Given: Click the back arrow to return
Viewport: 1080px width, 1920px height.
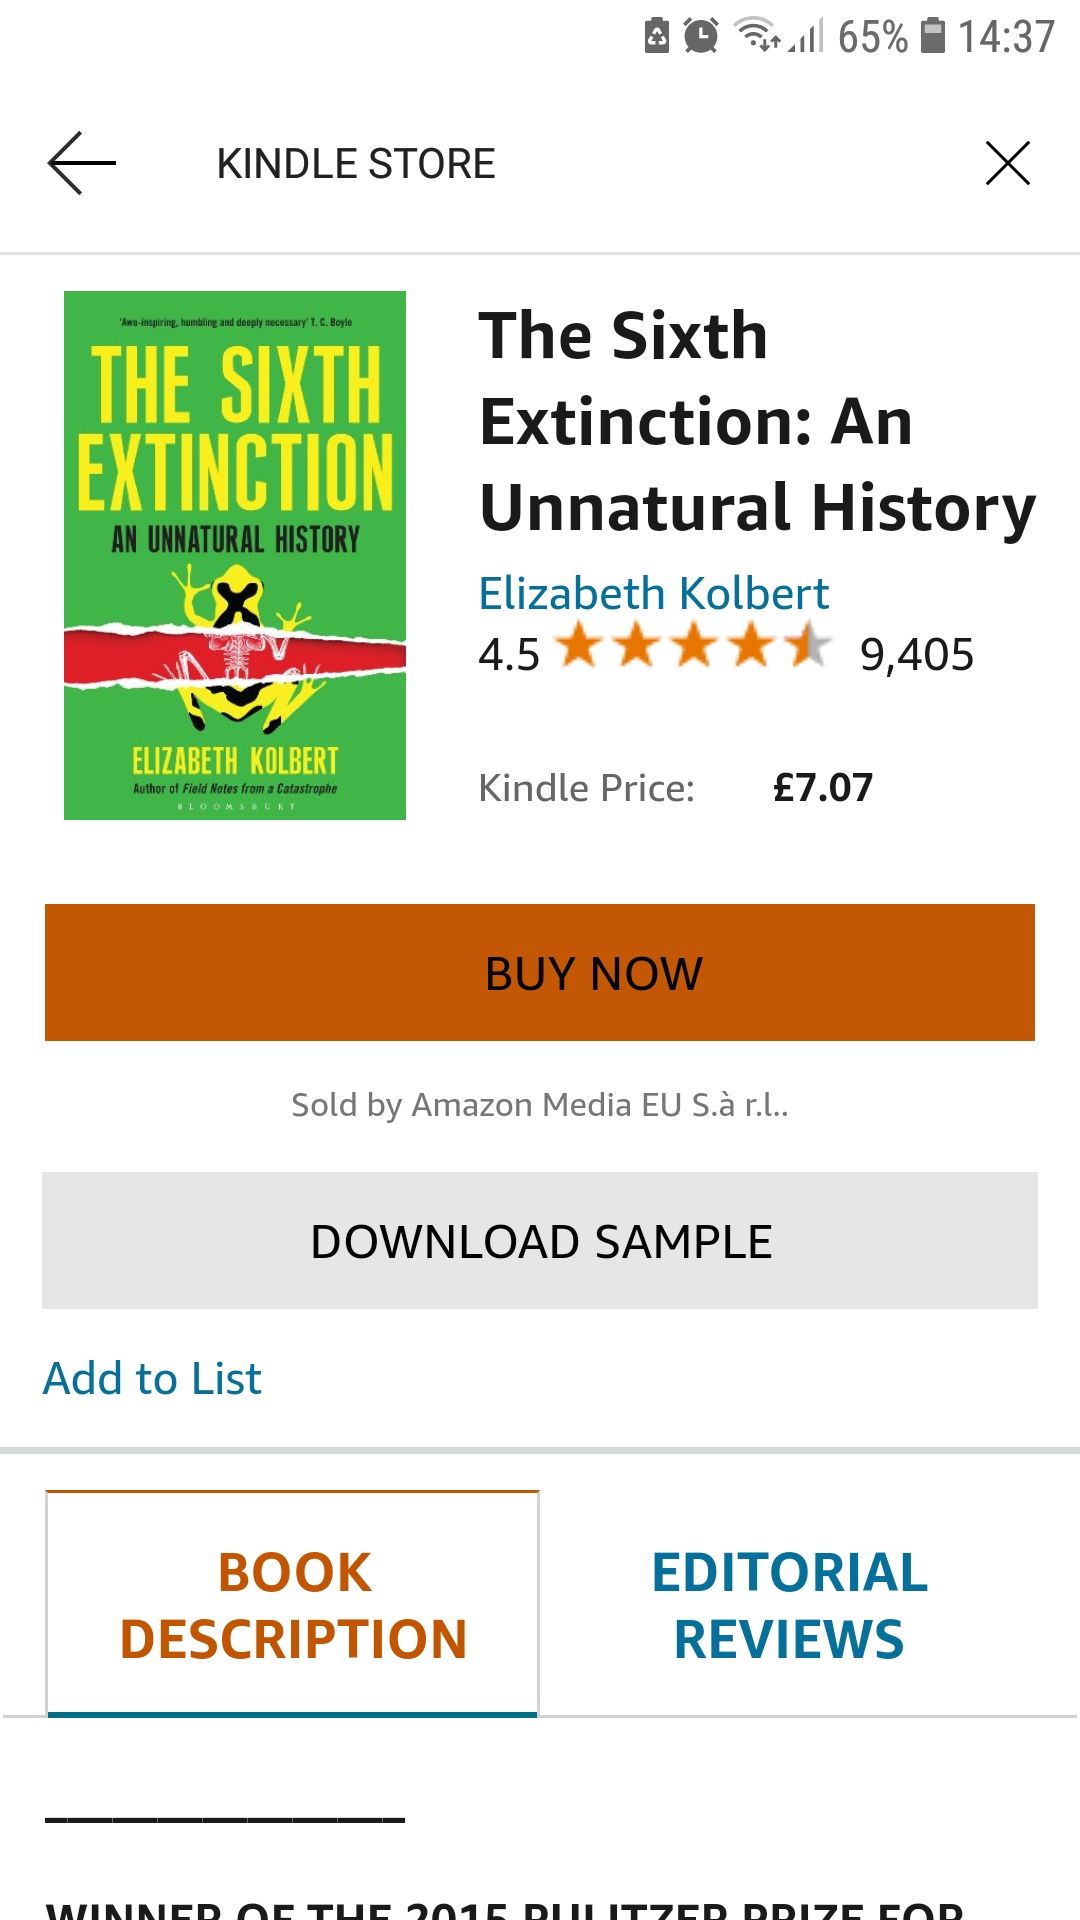Looking at the screenshot, I should coord(80,163).
